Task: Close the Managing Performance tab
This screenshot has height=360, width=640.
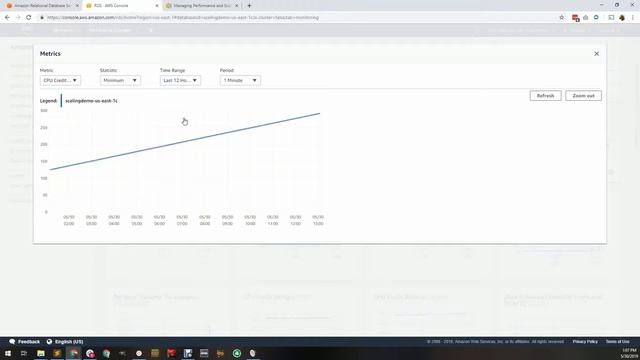Action: tap(236, 6)
